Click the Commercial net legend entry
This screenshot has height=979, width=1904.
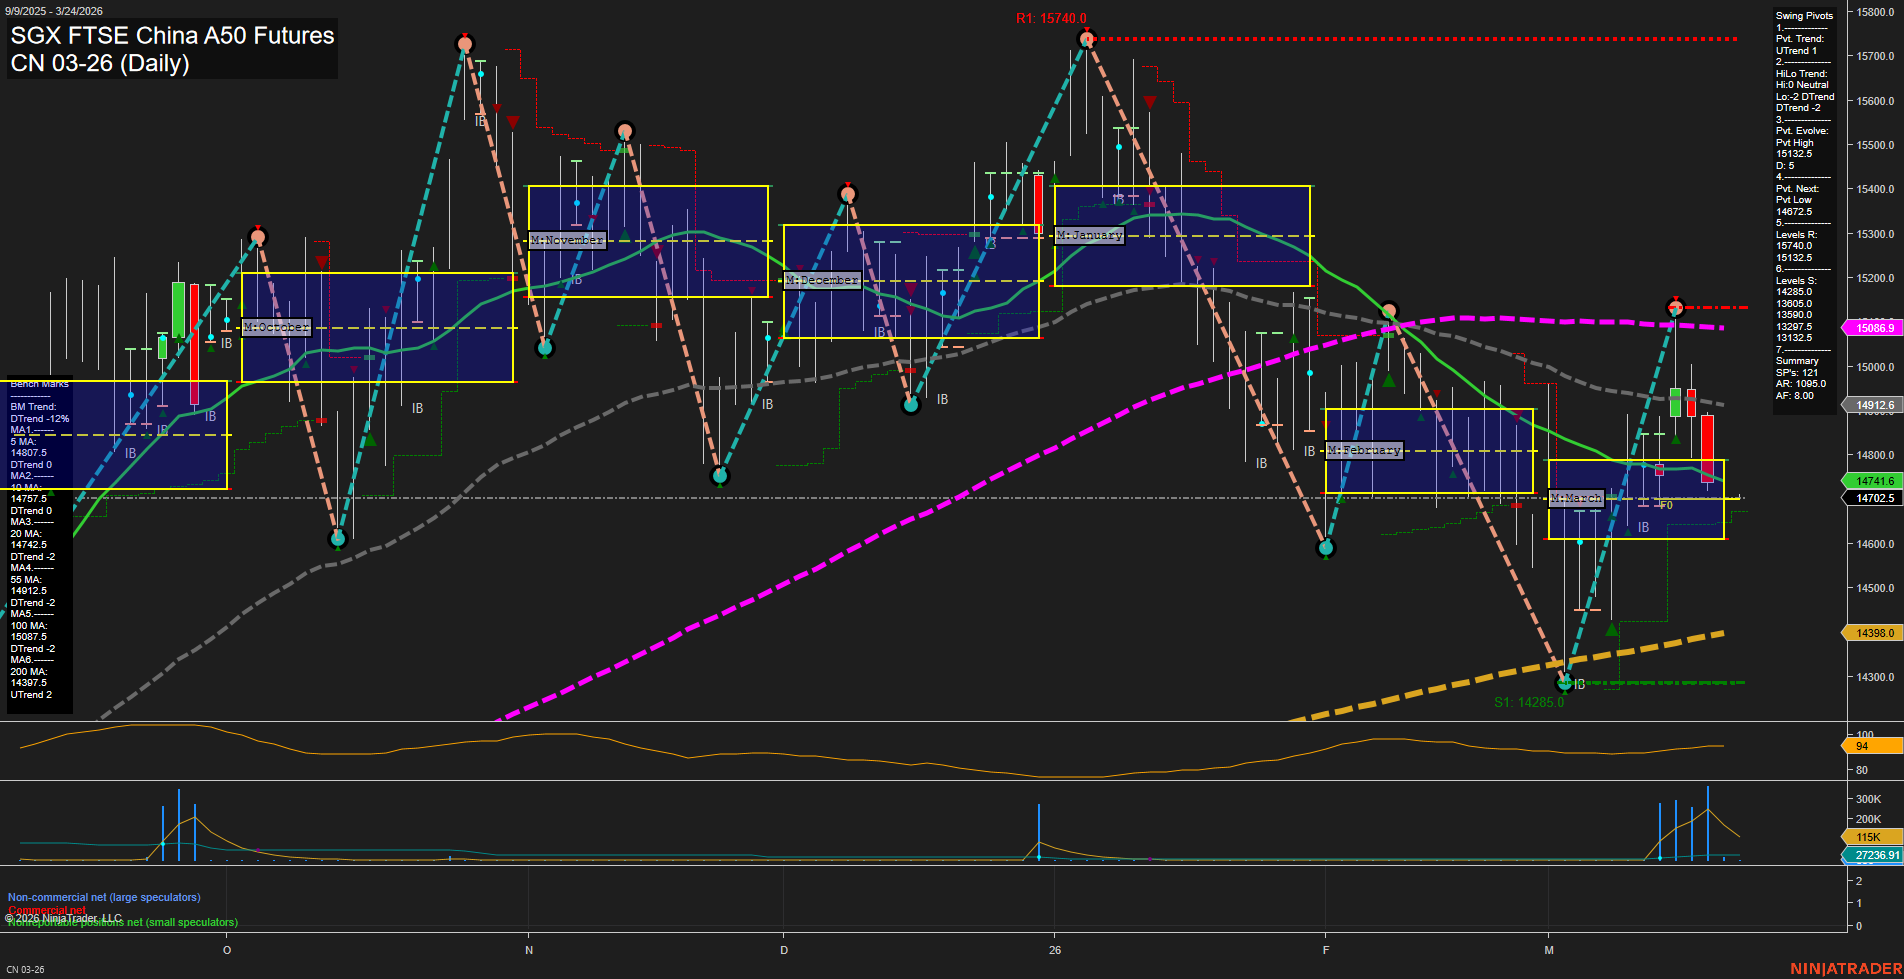(x=45, y=910)
